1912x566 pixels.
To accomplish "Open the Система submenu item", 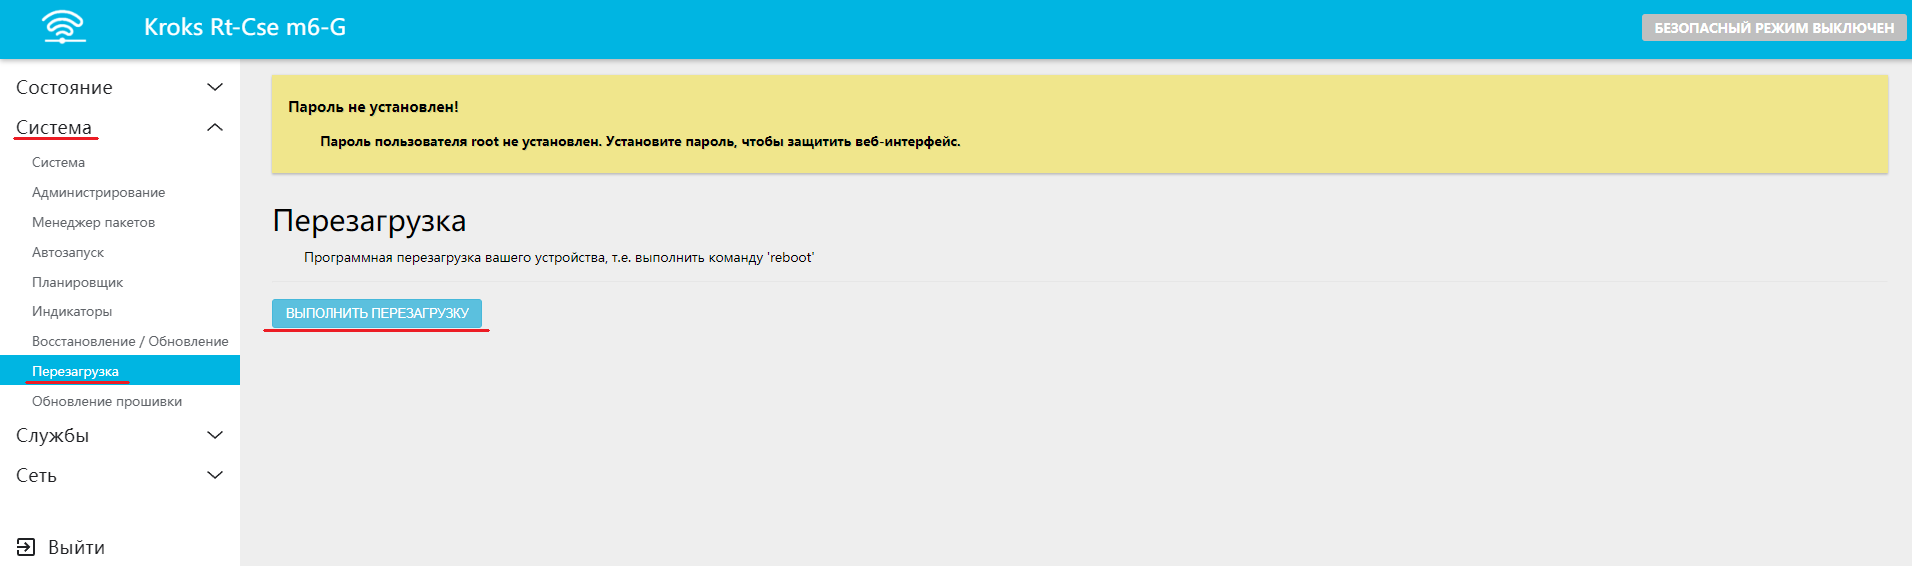I will point(58,162).
